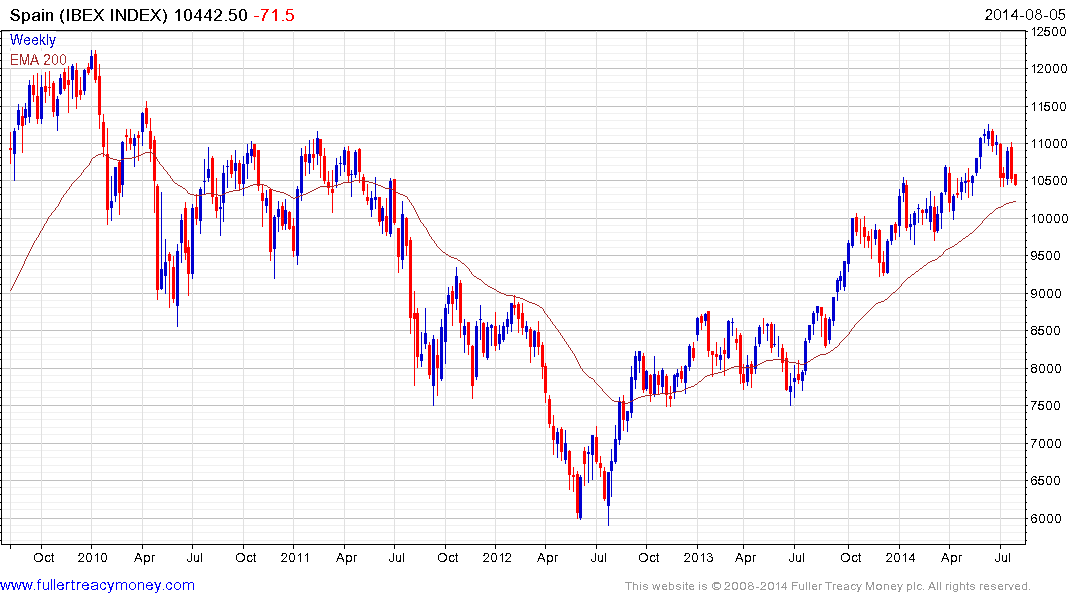
Task: Click the 'Weekly' interval label
Action: 33,40
